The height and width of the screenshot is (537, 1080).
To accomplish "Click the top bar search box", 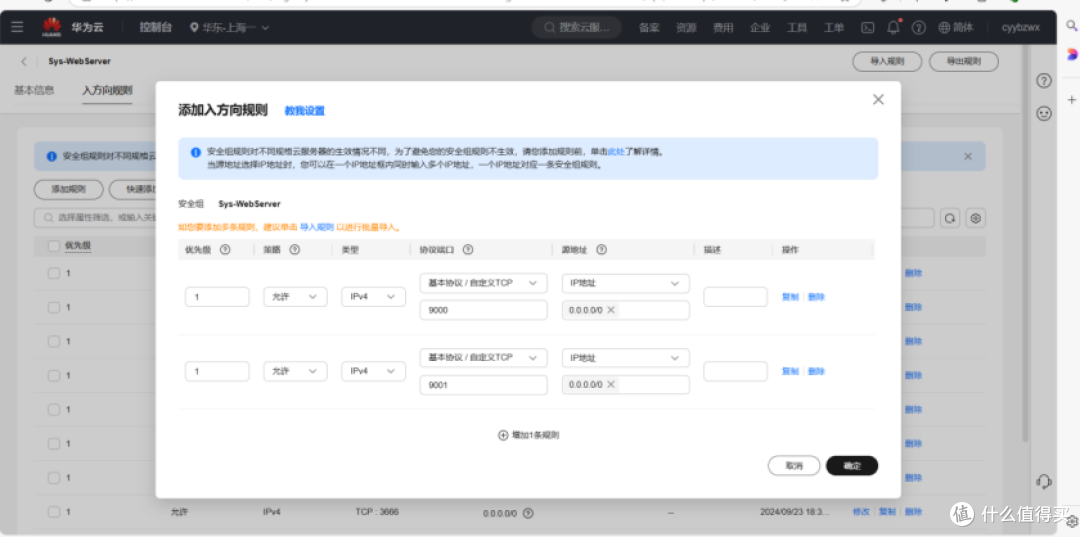I will point(577,28).
